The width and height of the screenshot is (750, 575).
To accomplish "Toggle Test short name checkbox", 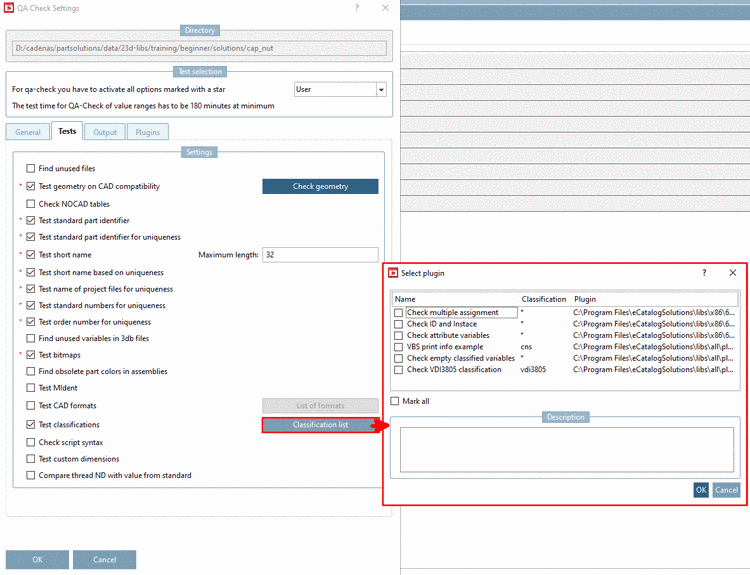I will point(31,254).
